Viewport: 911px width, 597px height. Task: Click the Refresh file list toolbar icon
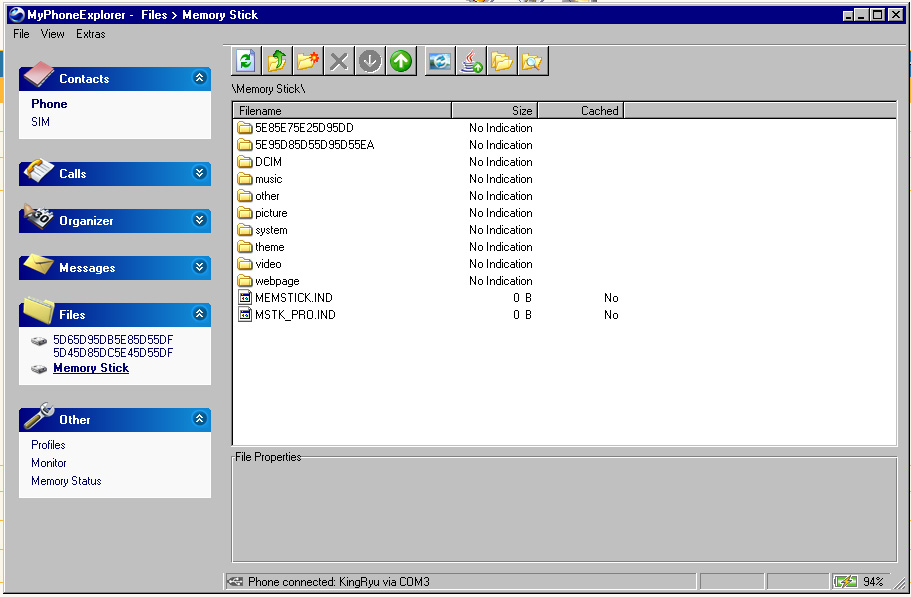click(246, 62)
